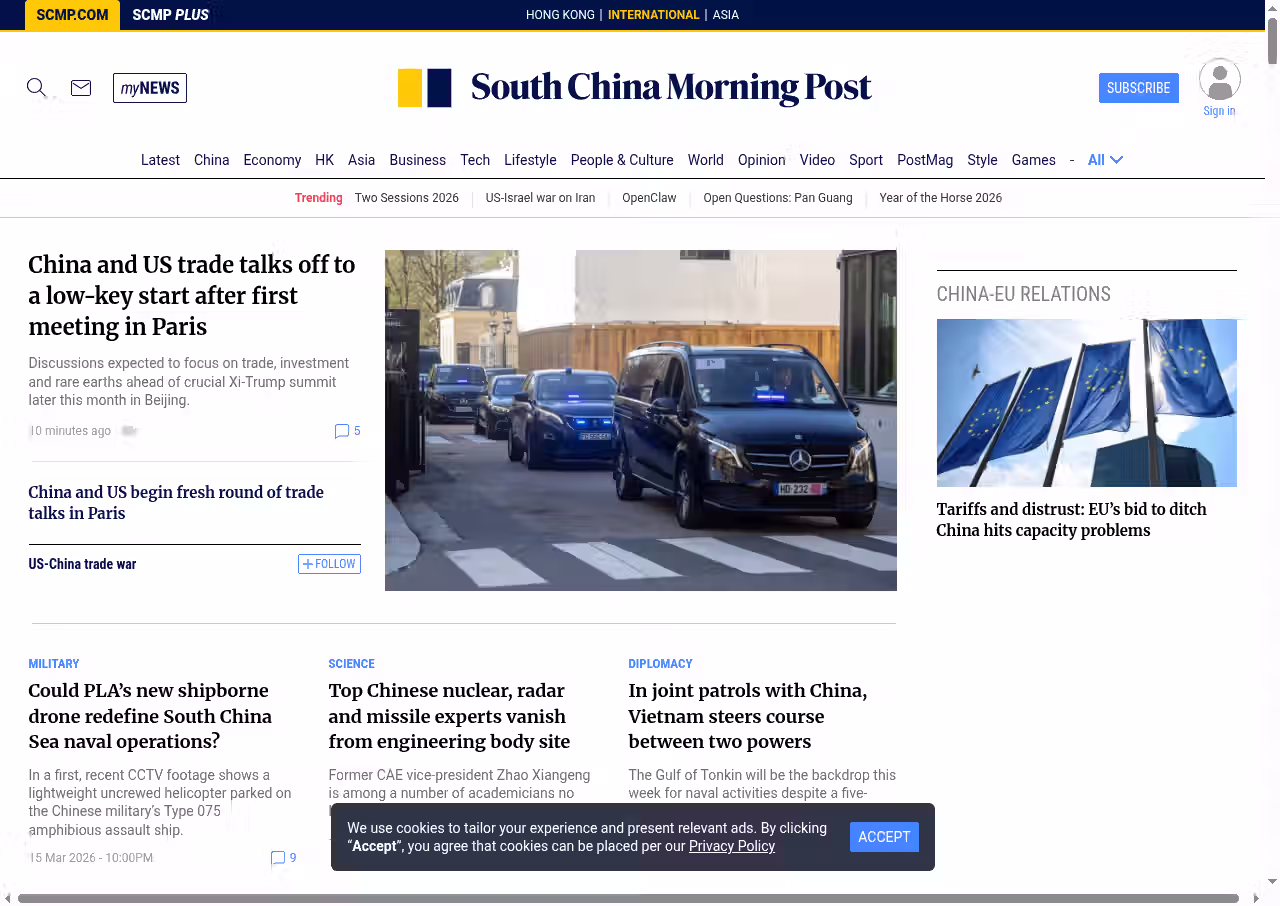This screenshot has height=906, width=1280.
Task: Click the SCMP PLUS logo tab
Action: 170,15
